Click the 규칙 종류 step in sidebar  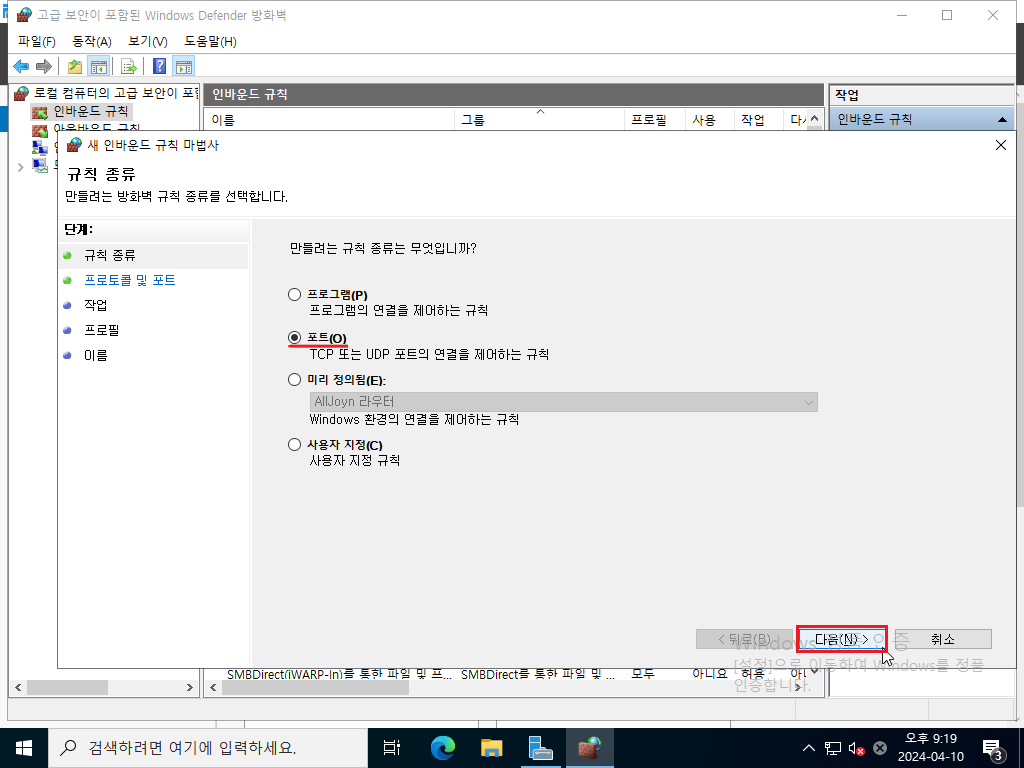pyautogui.click(x=110, y=255)
